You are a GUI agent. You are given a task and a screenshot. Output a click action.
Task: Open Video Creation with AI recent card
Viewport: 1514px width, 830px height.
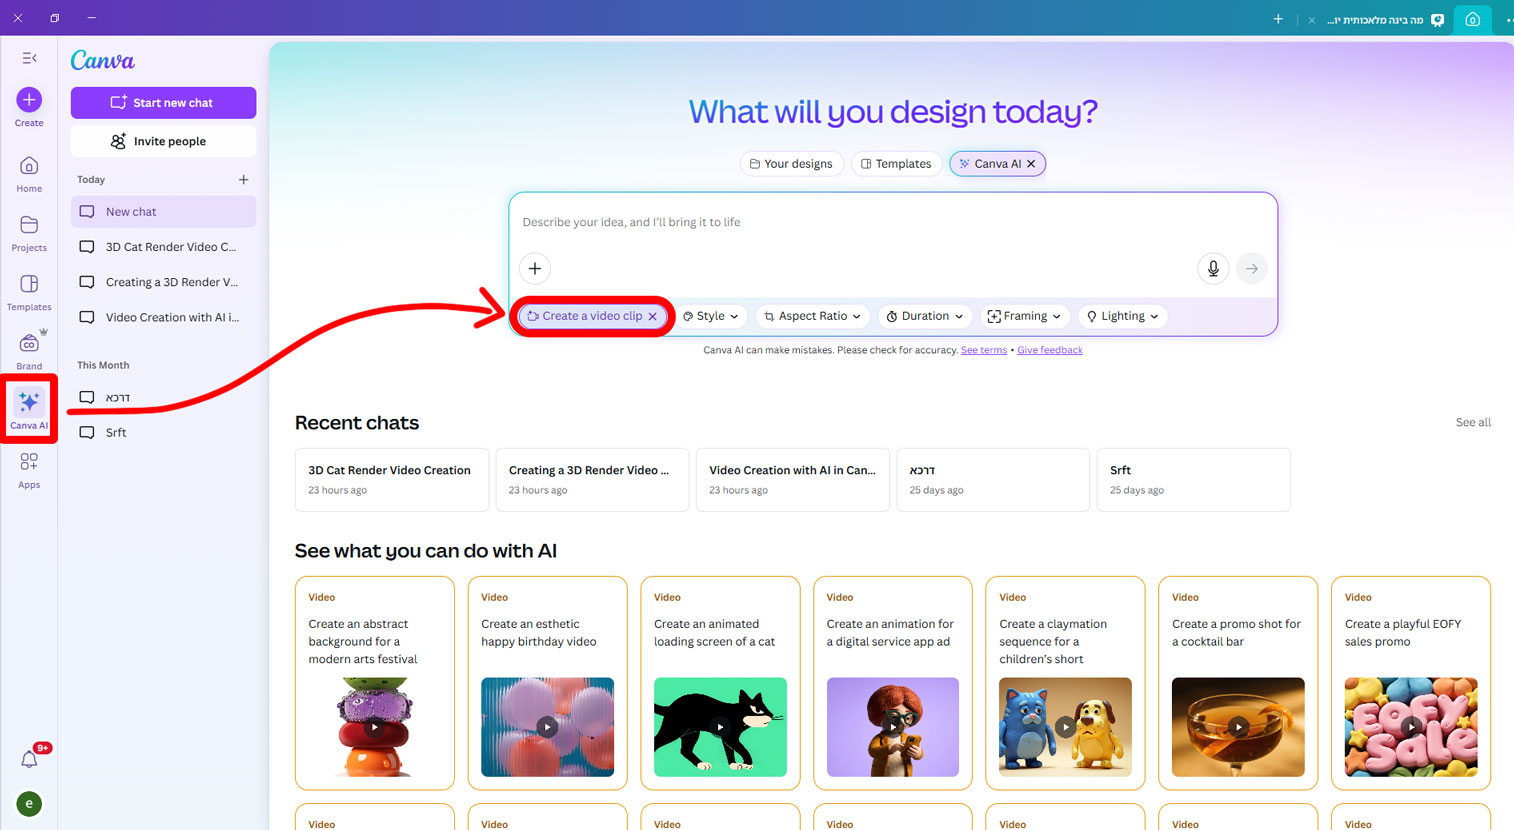click(793, 480)
